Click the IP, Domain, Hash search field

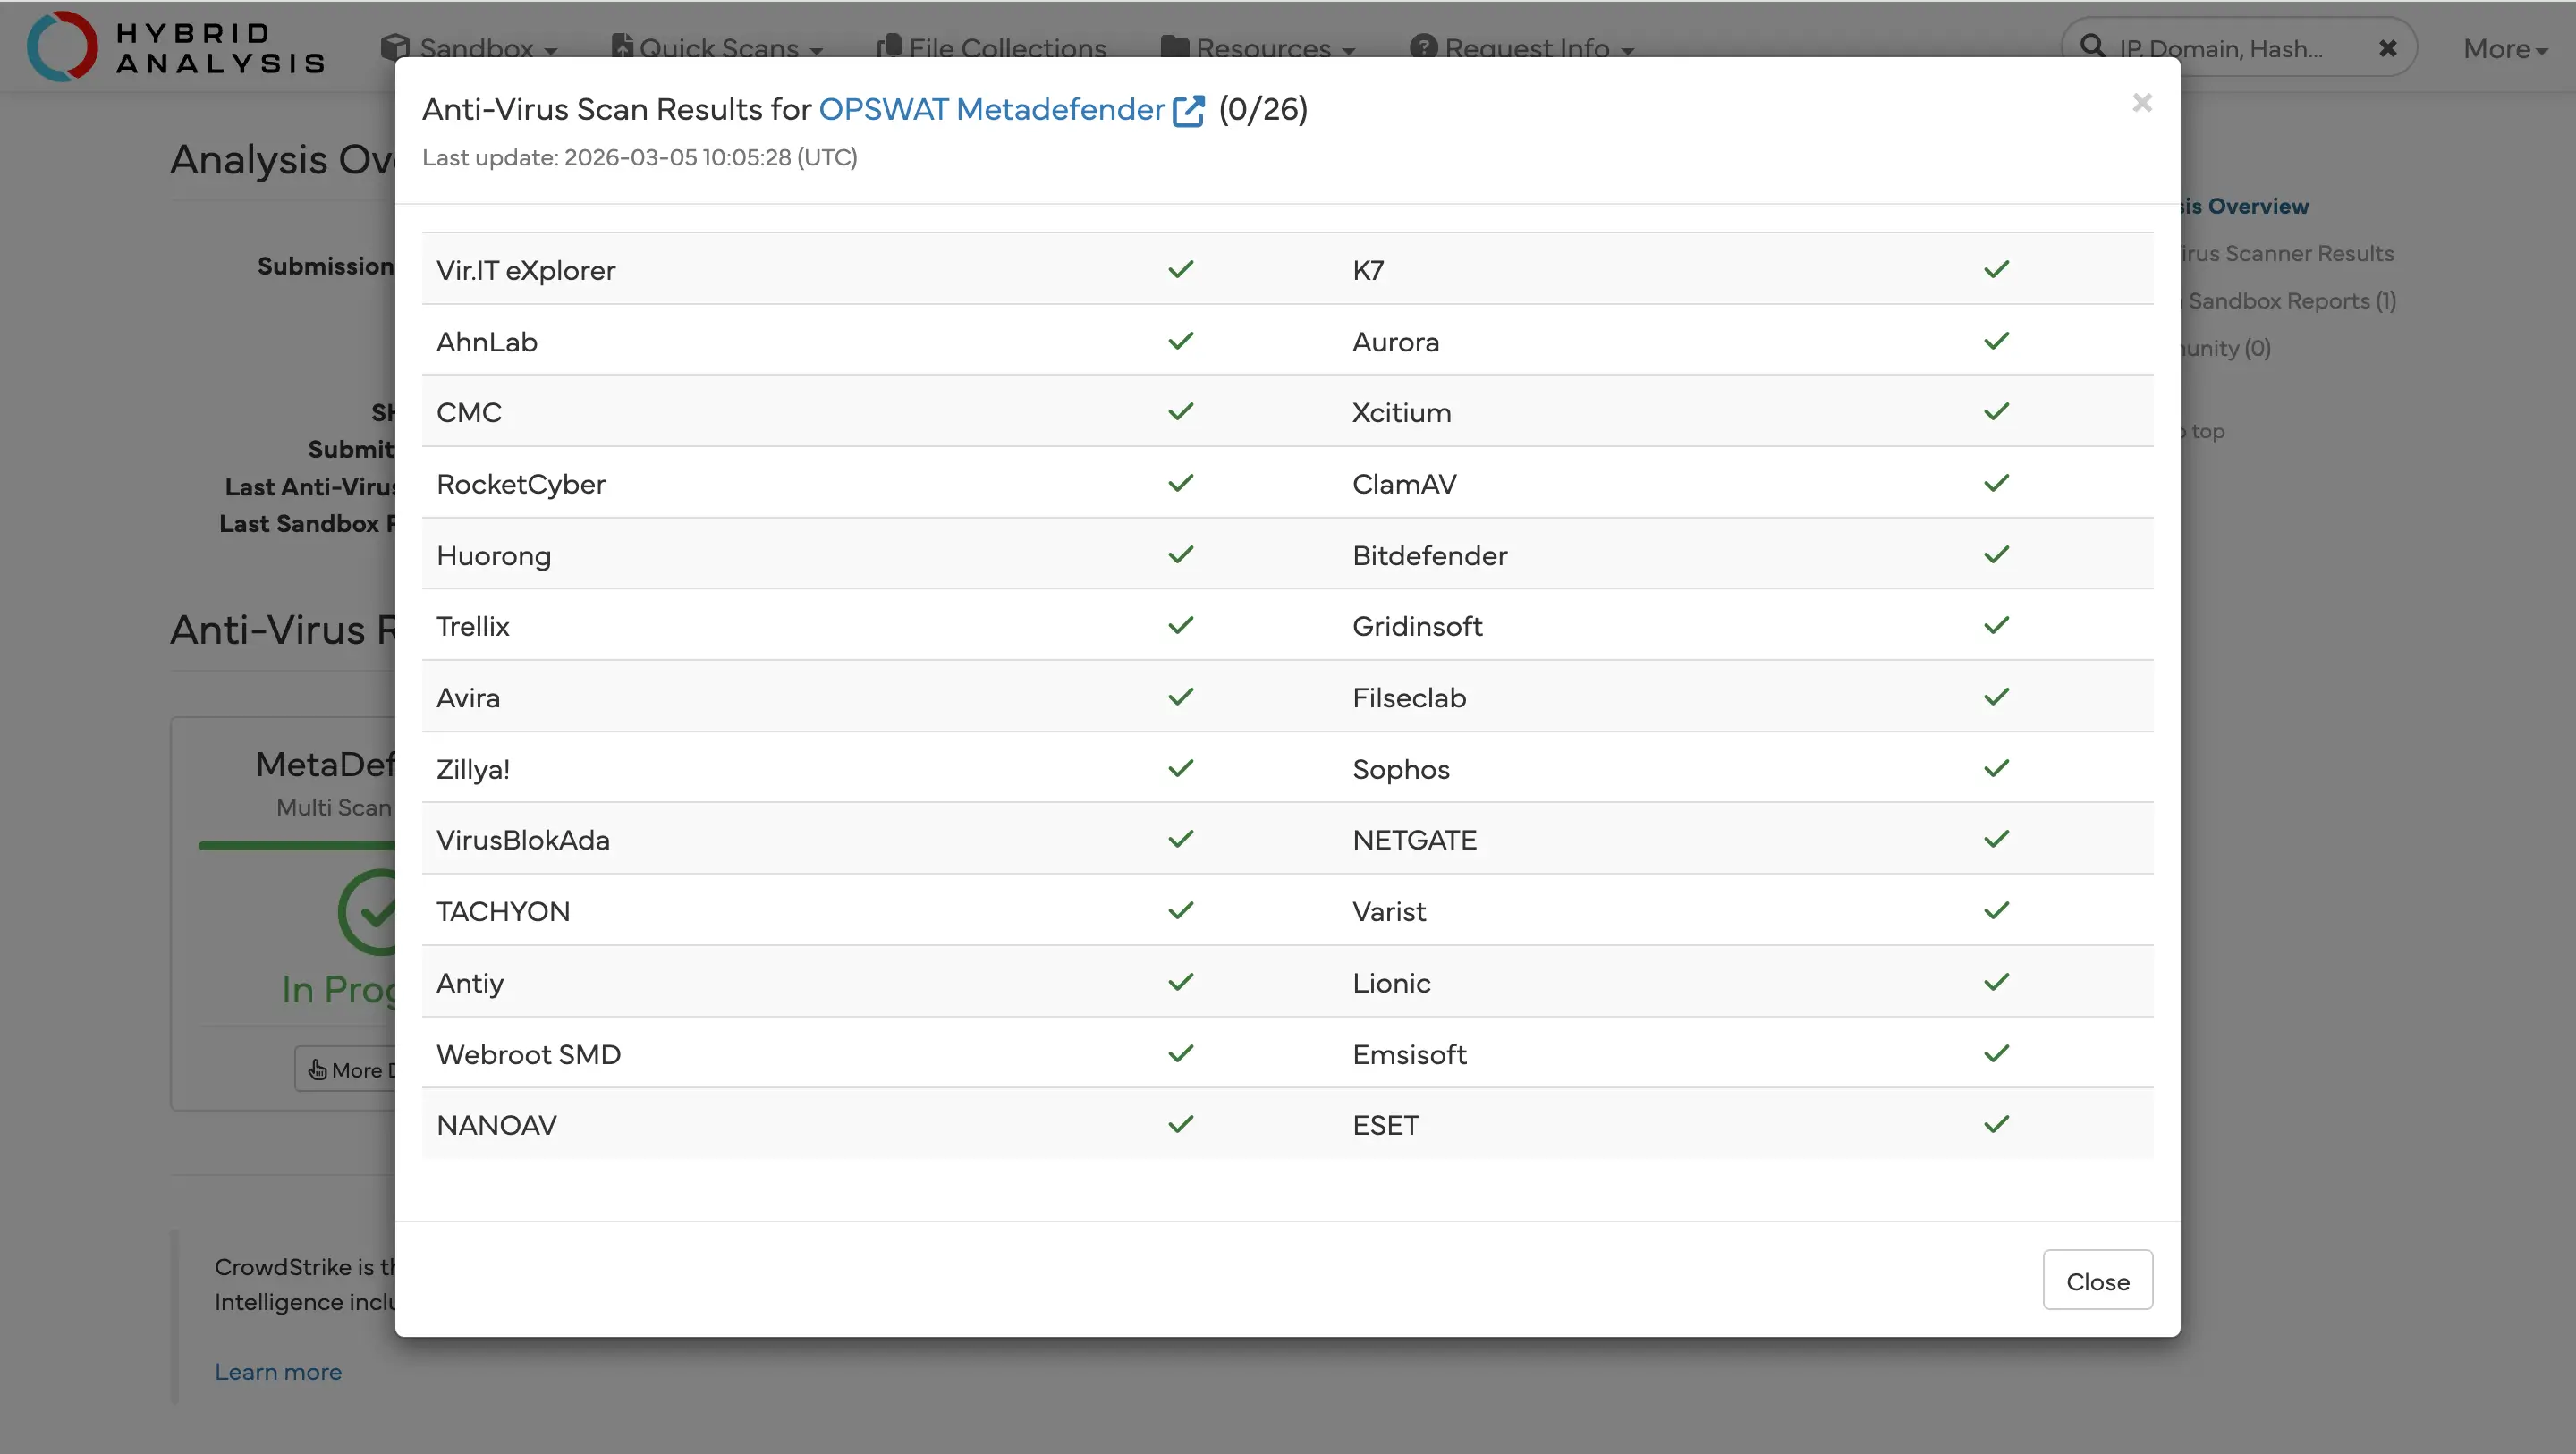tap(2220, 48)
